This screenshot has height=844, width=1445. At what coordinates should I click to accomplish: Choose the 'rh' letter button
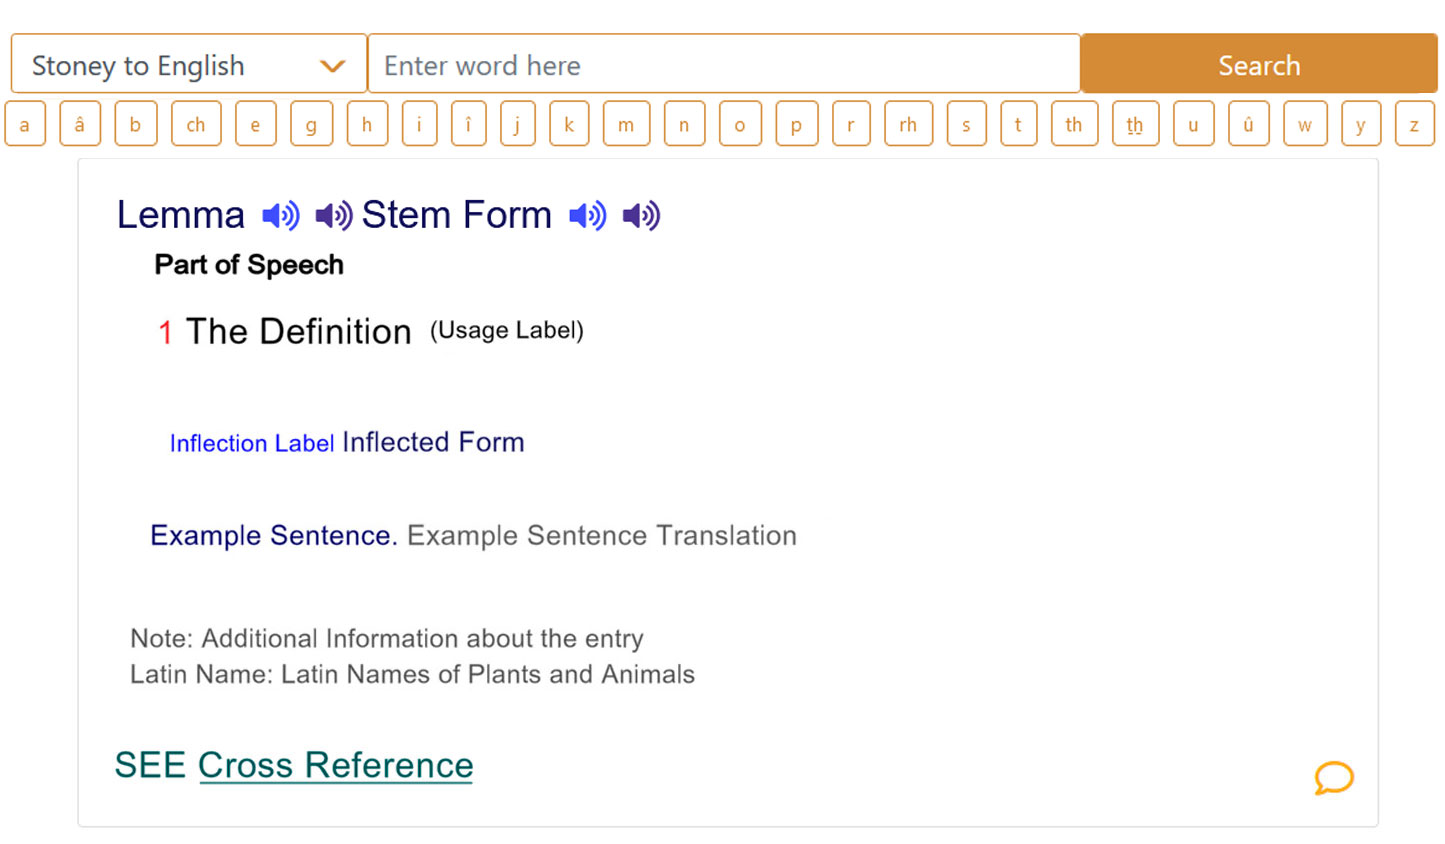908,125
